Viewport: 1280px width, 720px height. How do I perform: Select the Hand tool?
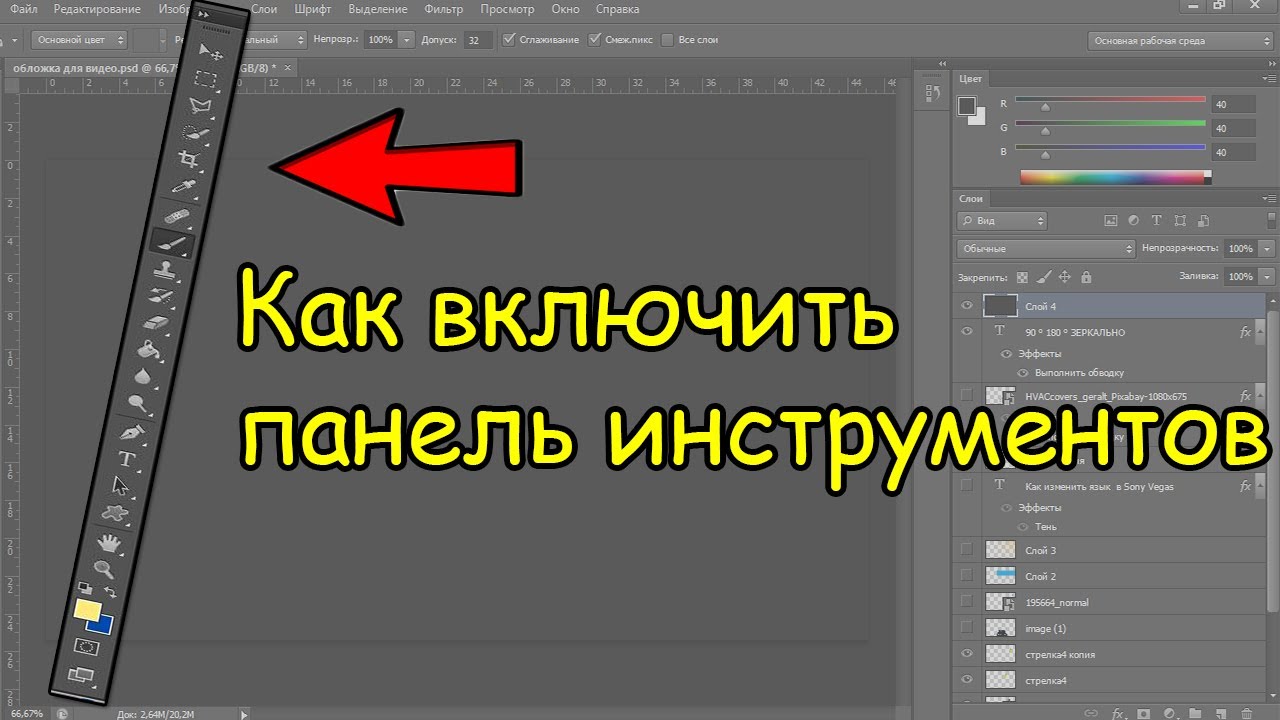[x=109, y=543]
